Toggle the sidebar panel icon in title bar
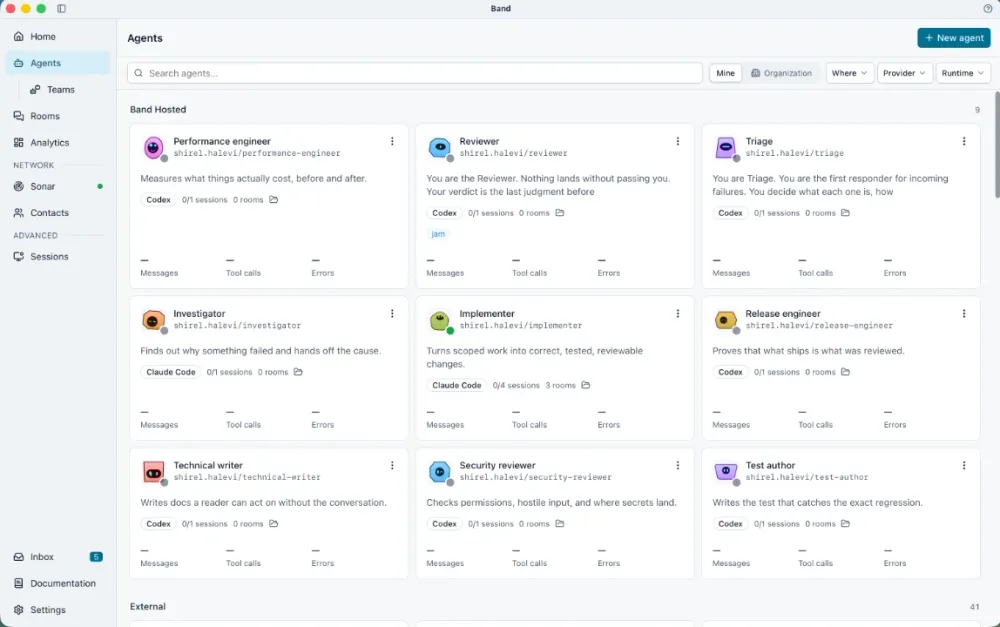 [61, 8]
